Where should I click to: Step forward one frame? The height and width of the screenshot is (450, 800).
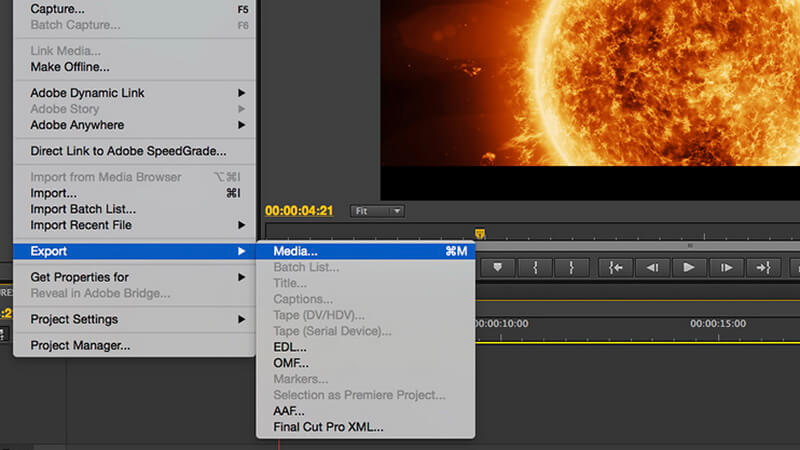point(726,267)
